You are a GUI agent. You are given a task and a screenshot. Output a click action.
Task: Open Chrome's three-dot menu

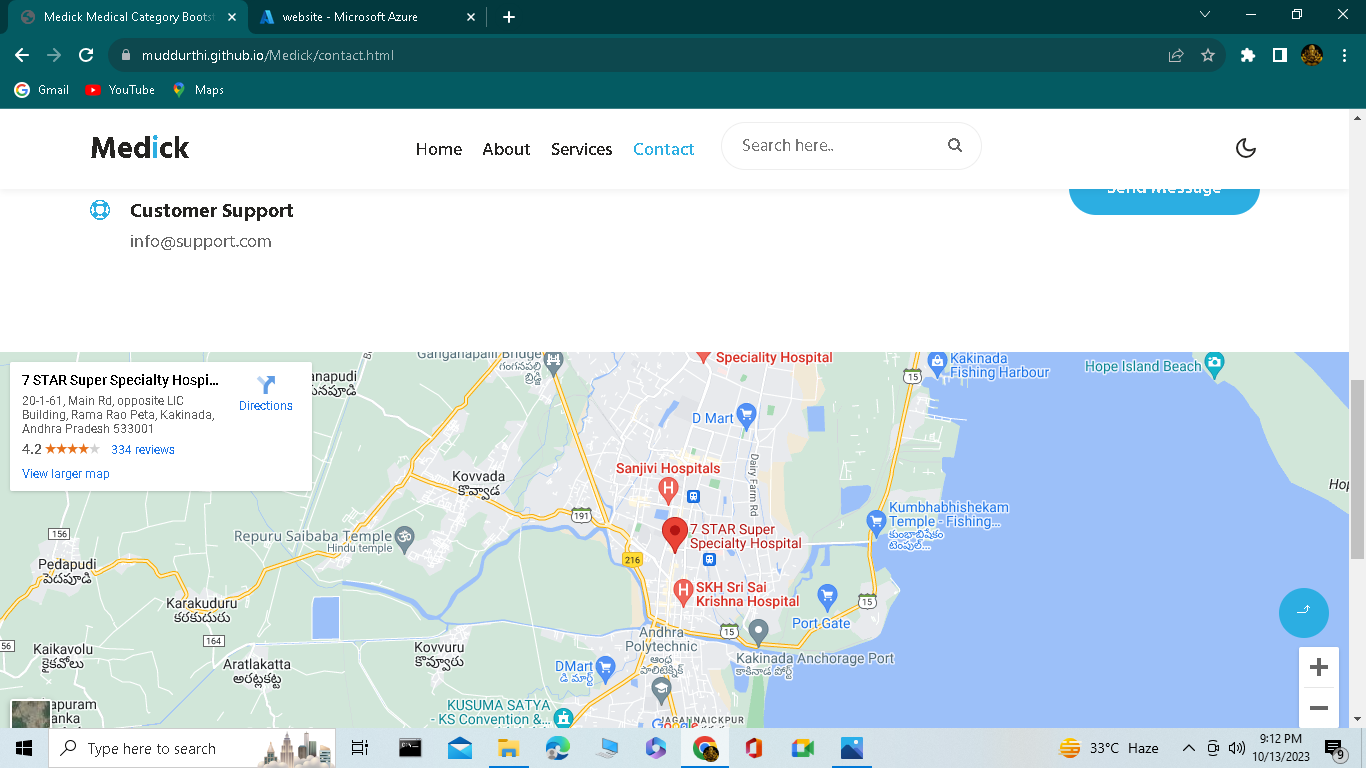point(1345,55)
